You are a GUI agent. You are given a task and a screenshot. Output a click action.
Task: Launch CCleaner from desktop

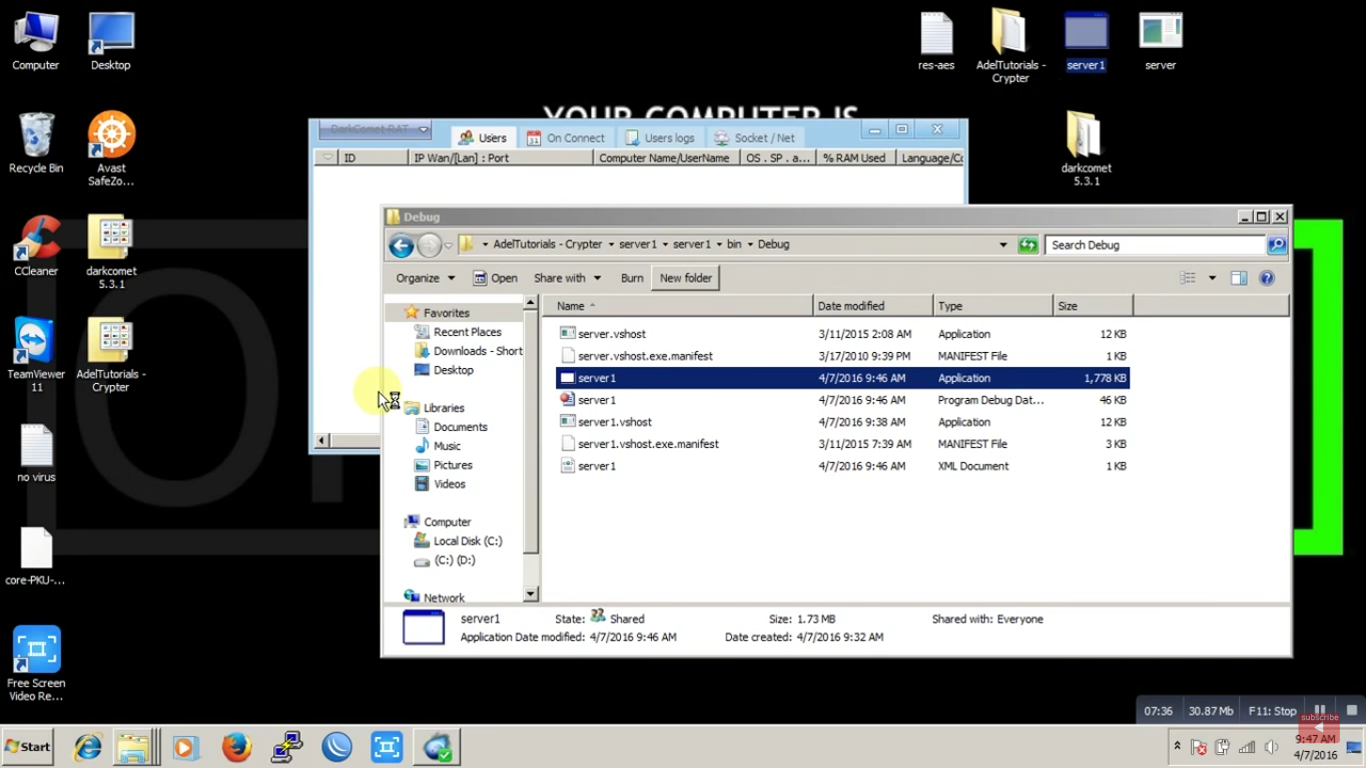click(x=36, y=246)
